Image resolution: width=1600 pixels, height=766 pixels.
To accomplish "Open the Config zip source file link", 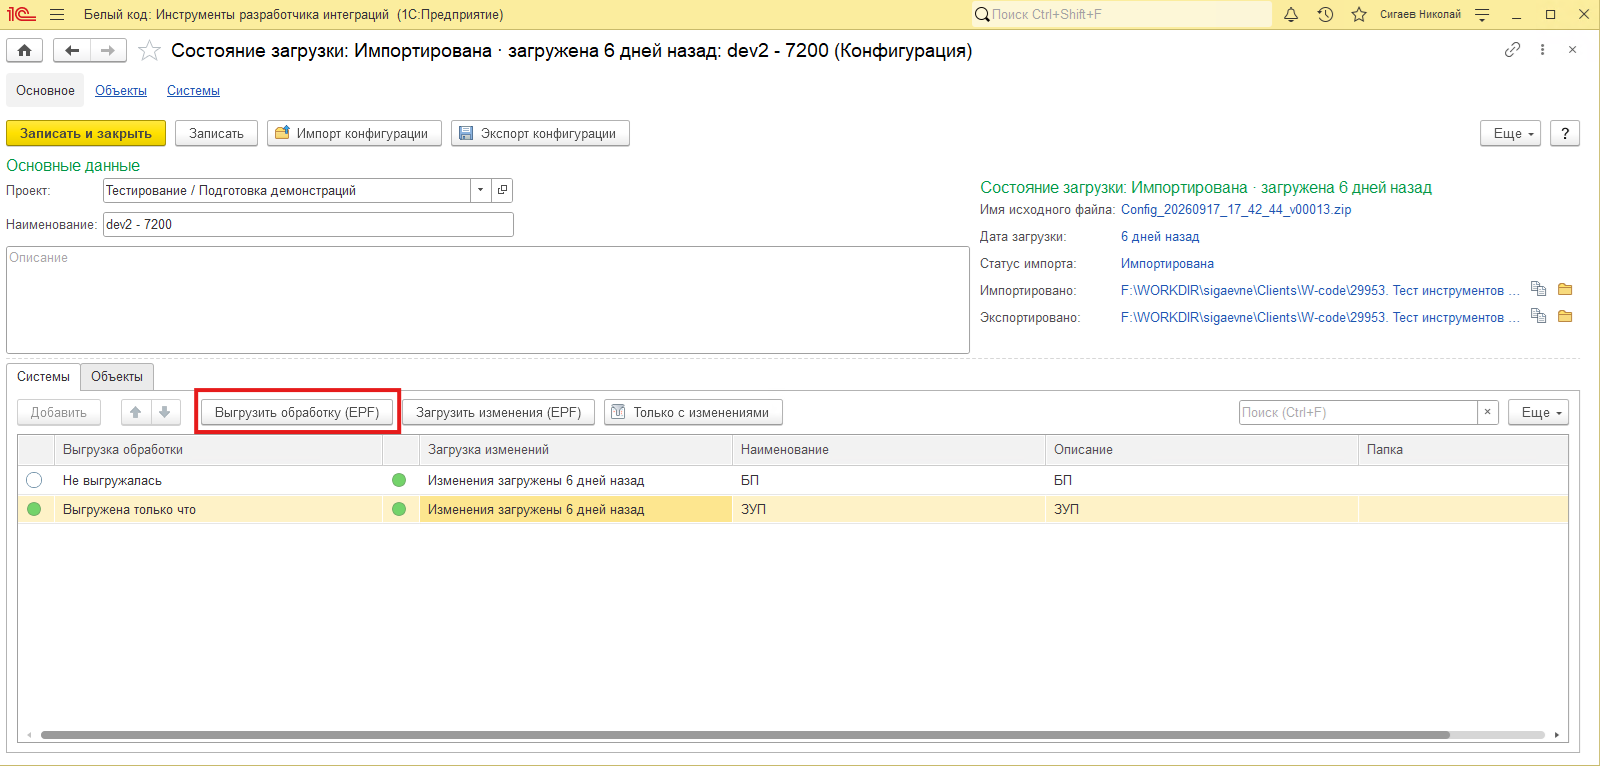I will pyautogui.click(x=1236, y=209).
